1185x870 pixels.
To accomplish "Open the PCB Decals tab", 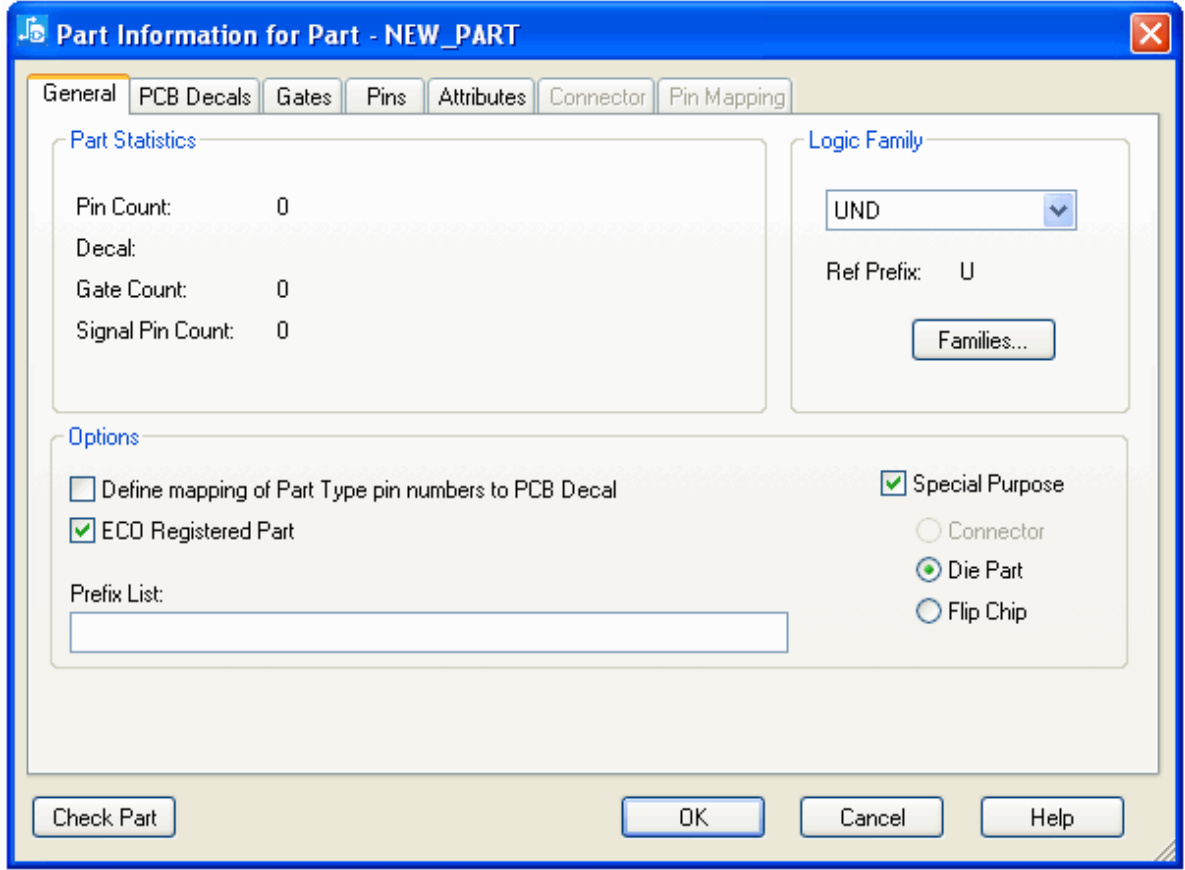I will pyautogui.click(x=195, y=97).
